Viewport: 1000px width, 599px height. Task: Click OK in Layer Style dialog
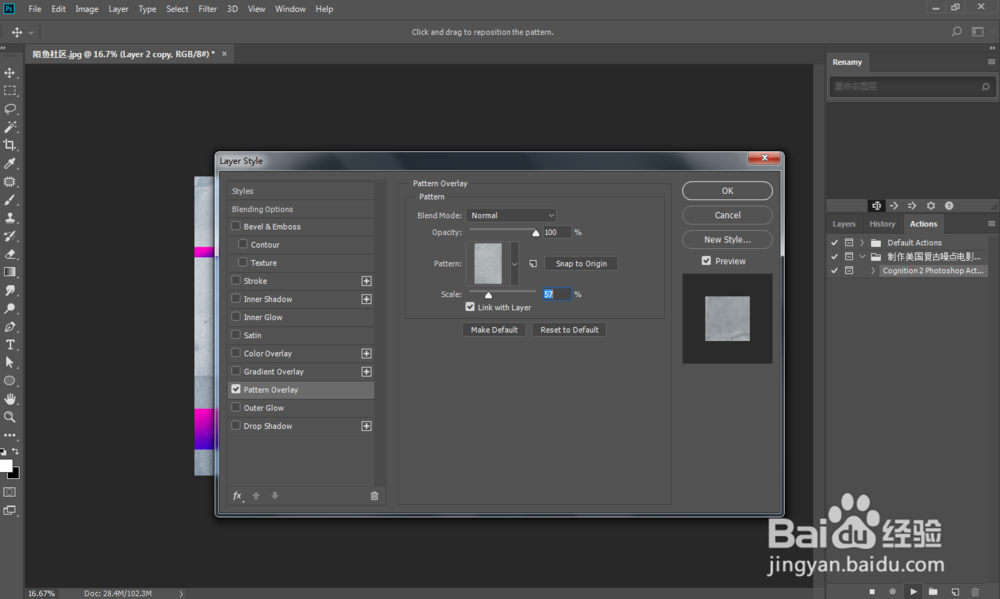point(727,191)
